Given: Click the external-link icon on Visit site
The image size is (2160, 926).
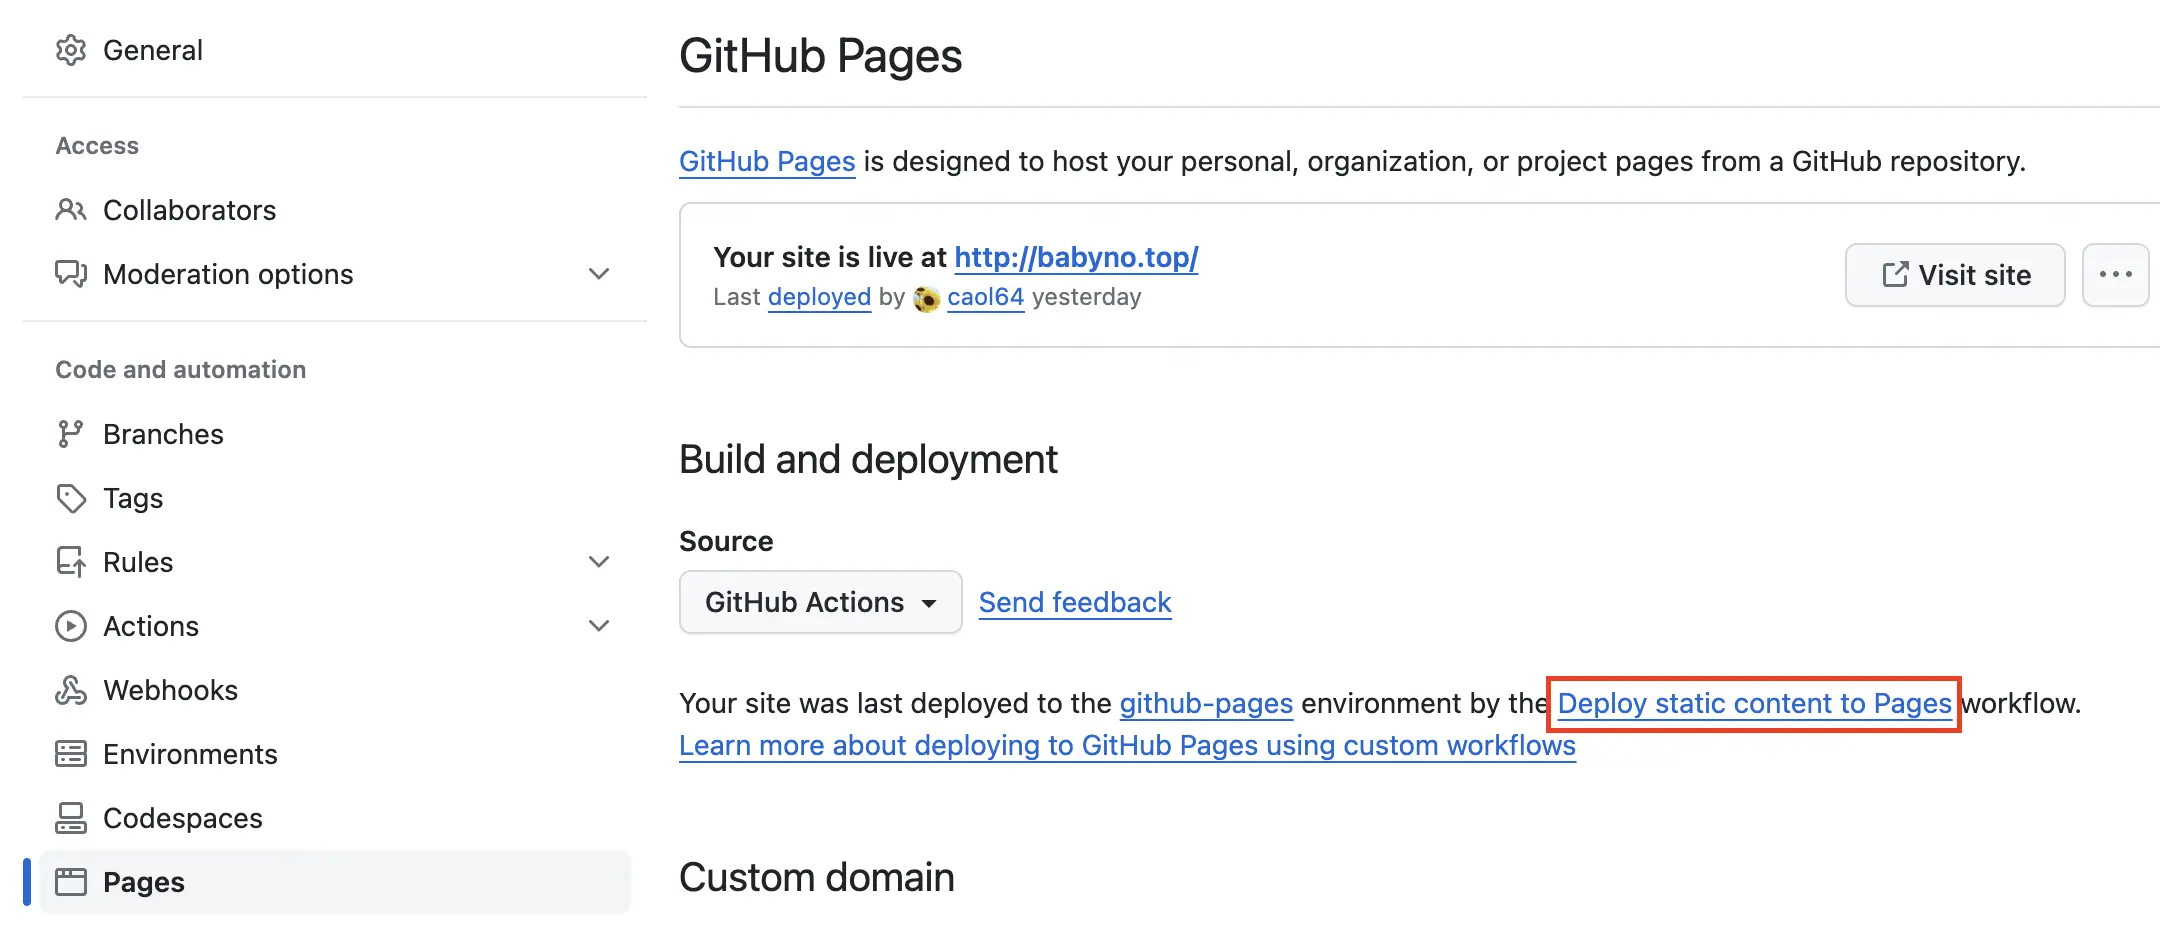Looking at the screenshot, I should [1895, 274].
